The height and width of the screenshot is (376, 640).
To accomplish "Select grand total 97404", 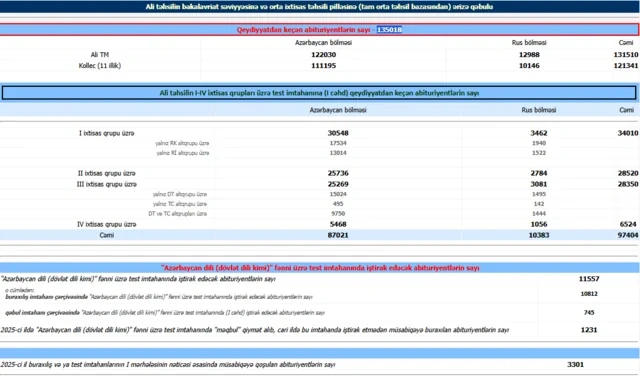I will (x=628, y=235).
